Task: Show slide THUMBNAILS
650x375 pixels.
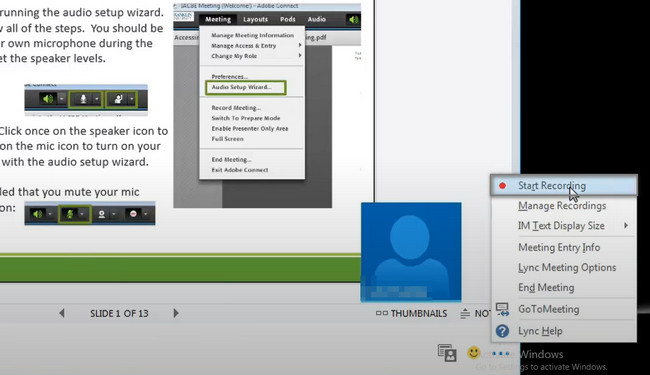Action: (x=412, y=313)
